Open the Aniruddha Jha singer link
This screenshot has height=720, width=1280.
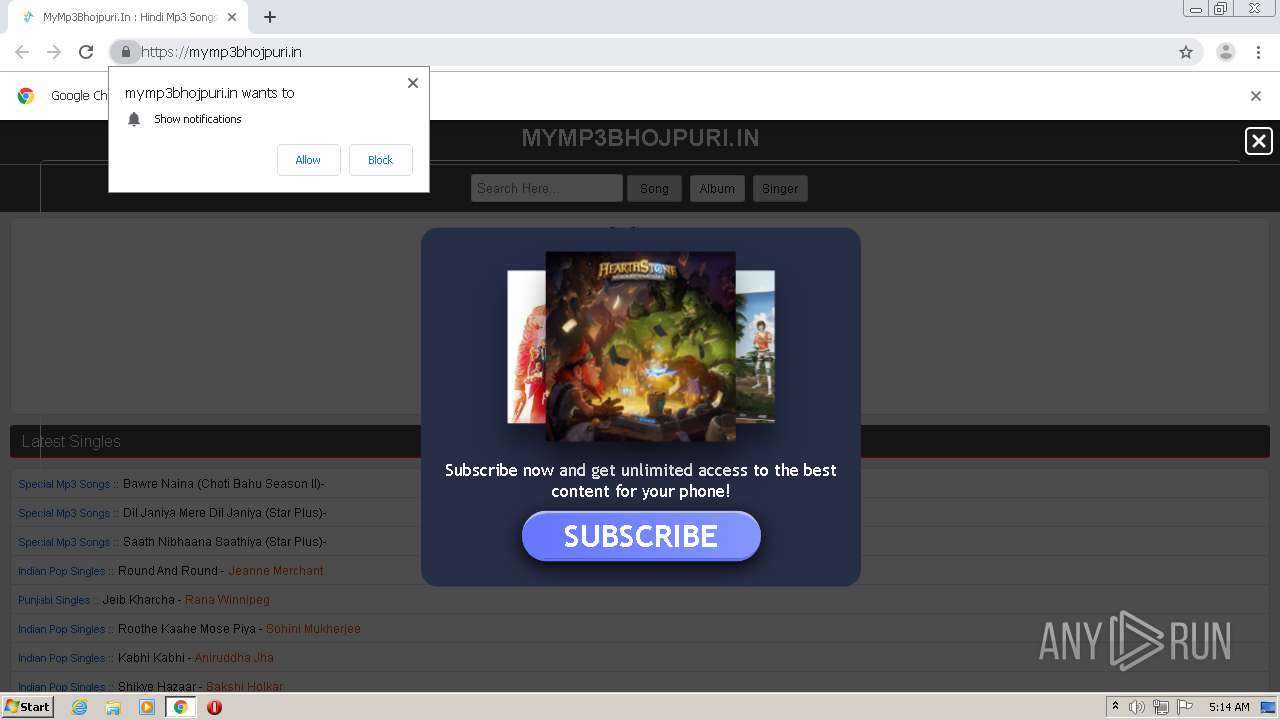tap(234, 658)
